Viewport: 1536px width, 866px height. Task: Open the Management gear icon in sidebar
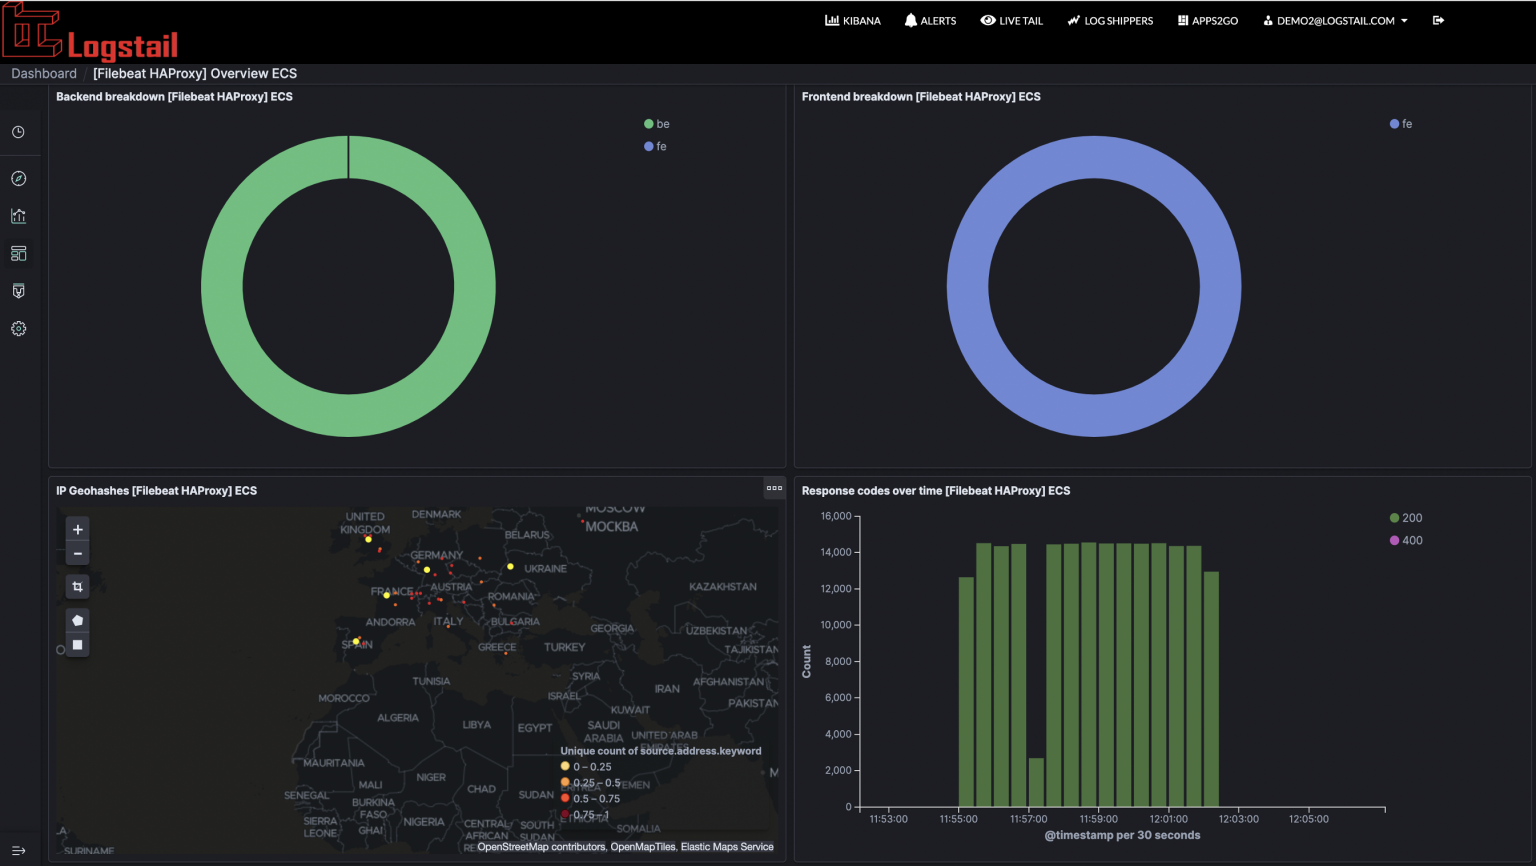click(18, 329)
